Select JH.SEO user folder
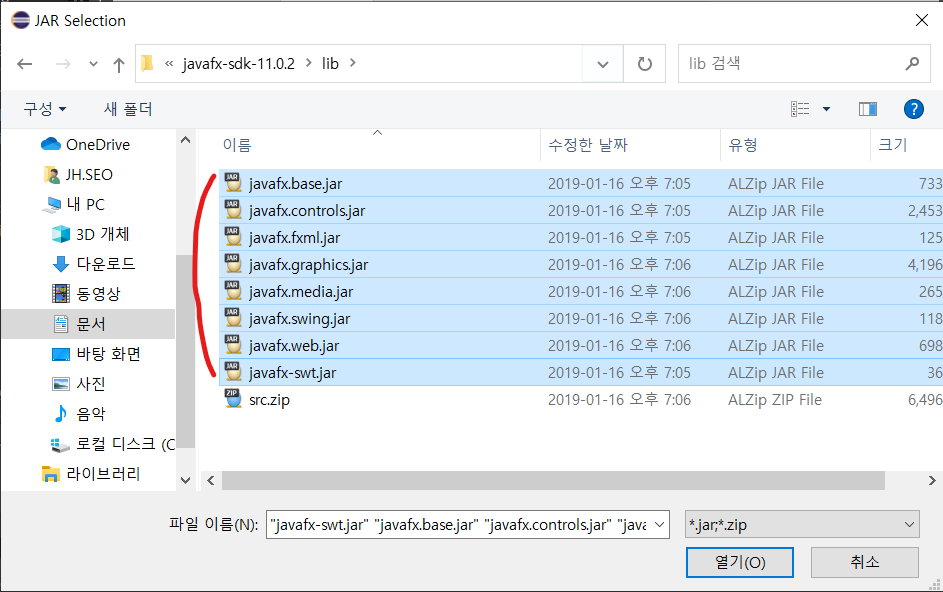The height and width of the screenshot is (592, 943). (78, 174)
